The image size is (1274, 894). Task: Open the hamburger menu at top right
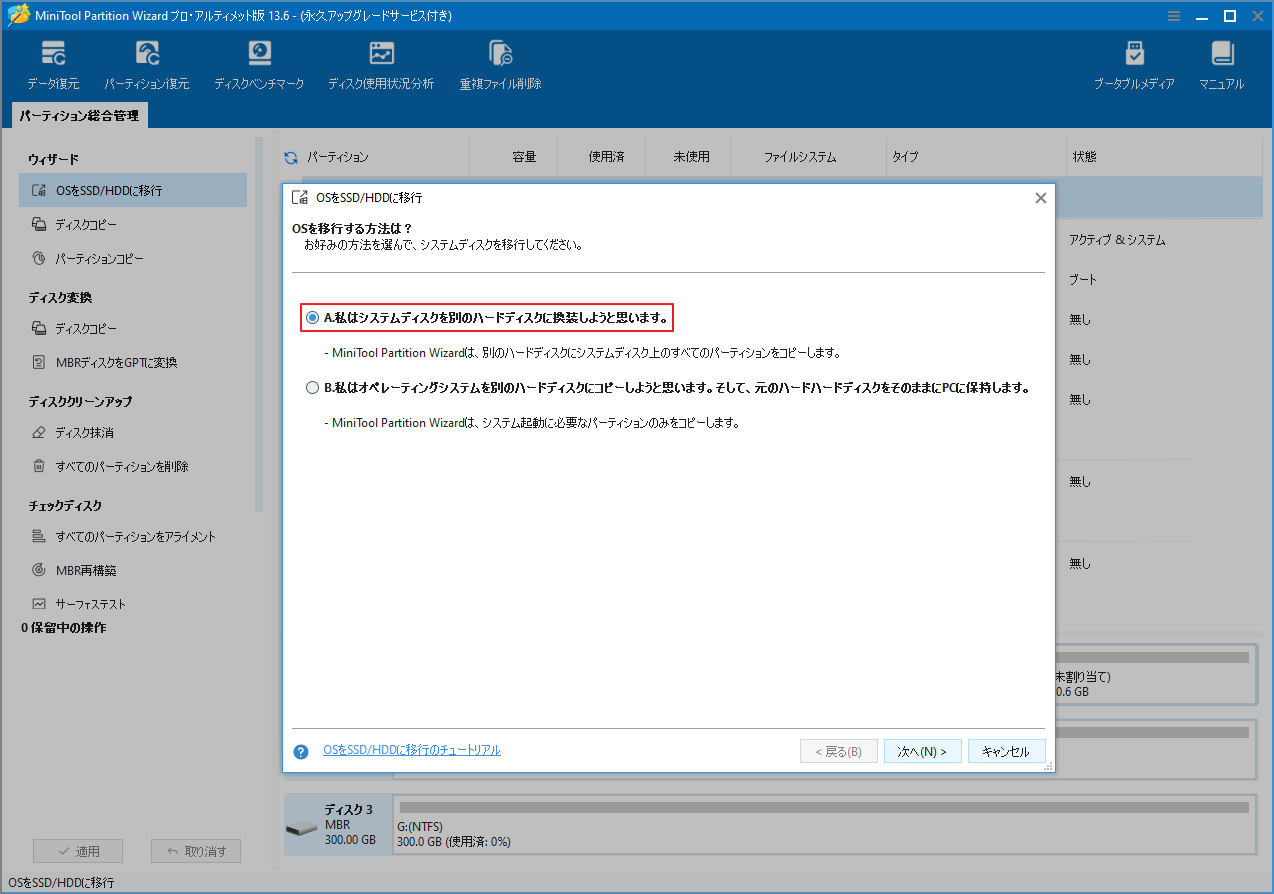coord(1173,16)
